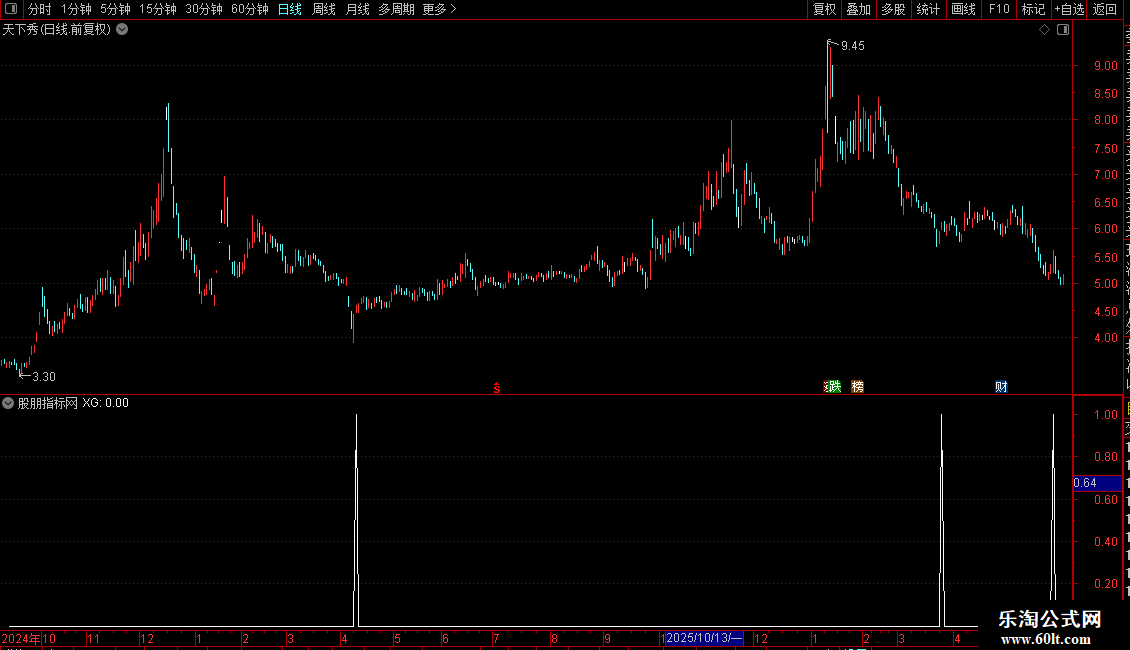Click the 叠加 overlay button
Screen dimensions: 1130x650
tap(858, 9)
